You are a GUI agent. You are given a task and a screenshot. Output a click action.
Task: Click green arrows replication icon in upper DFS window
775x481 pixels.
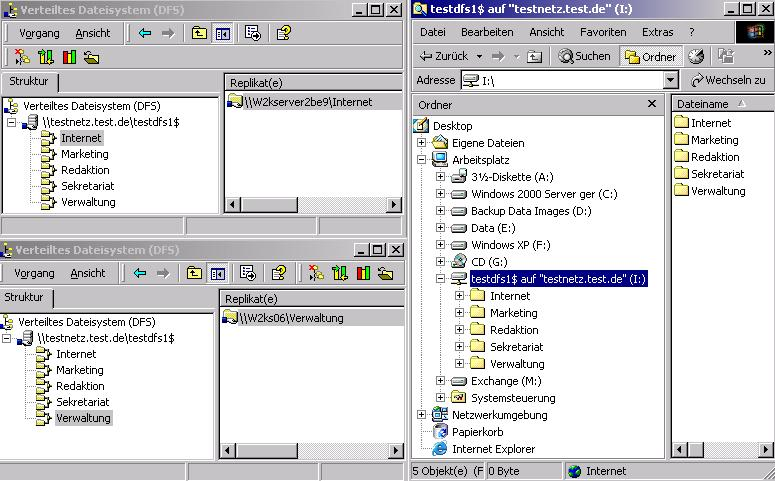(x=45, y=57)
